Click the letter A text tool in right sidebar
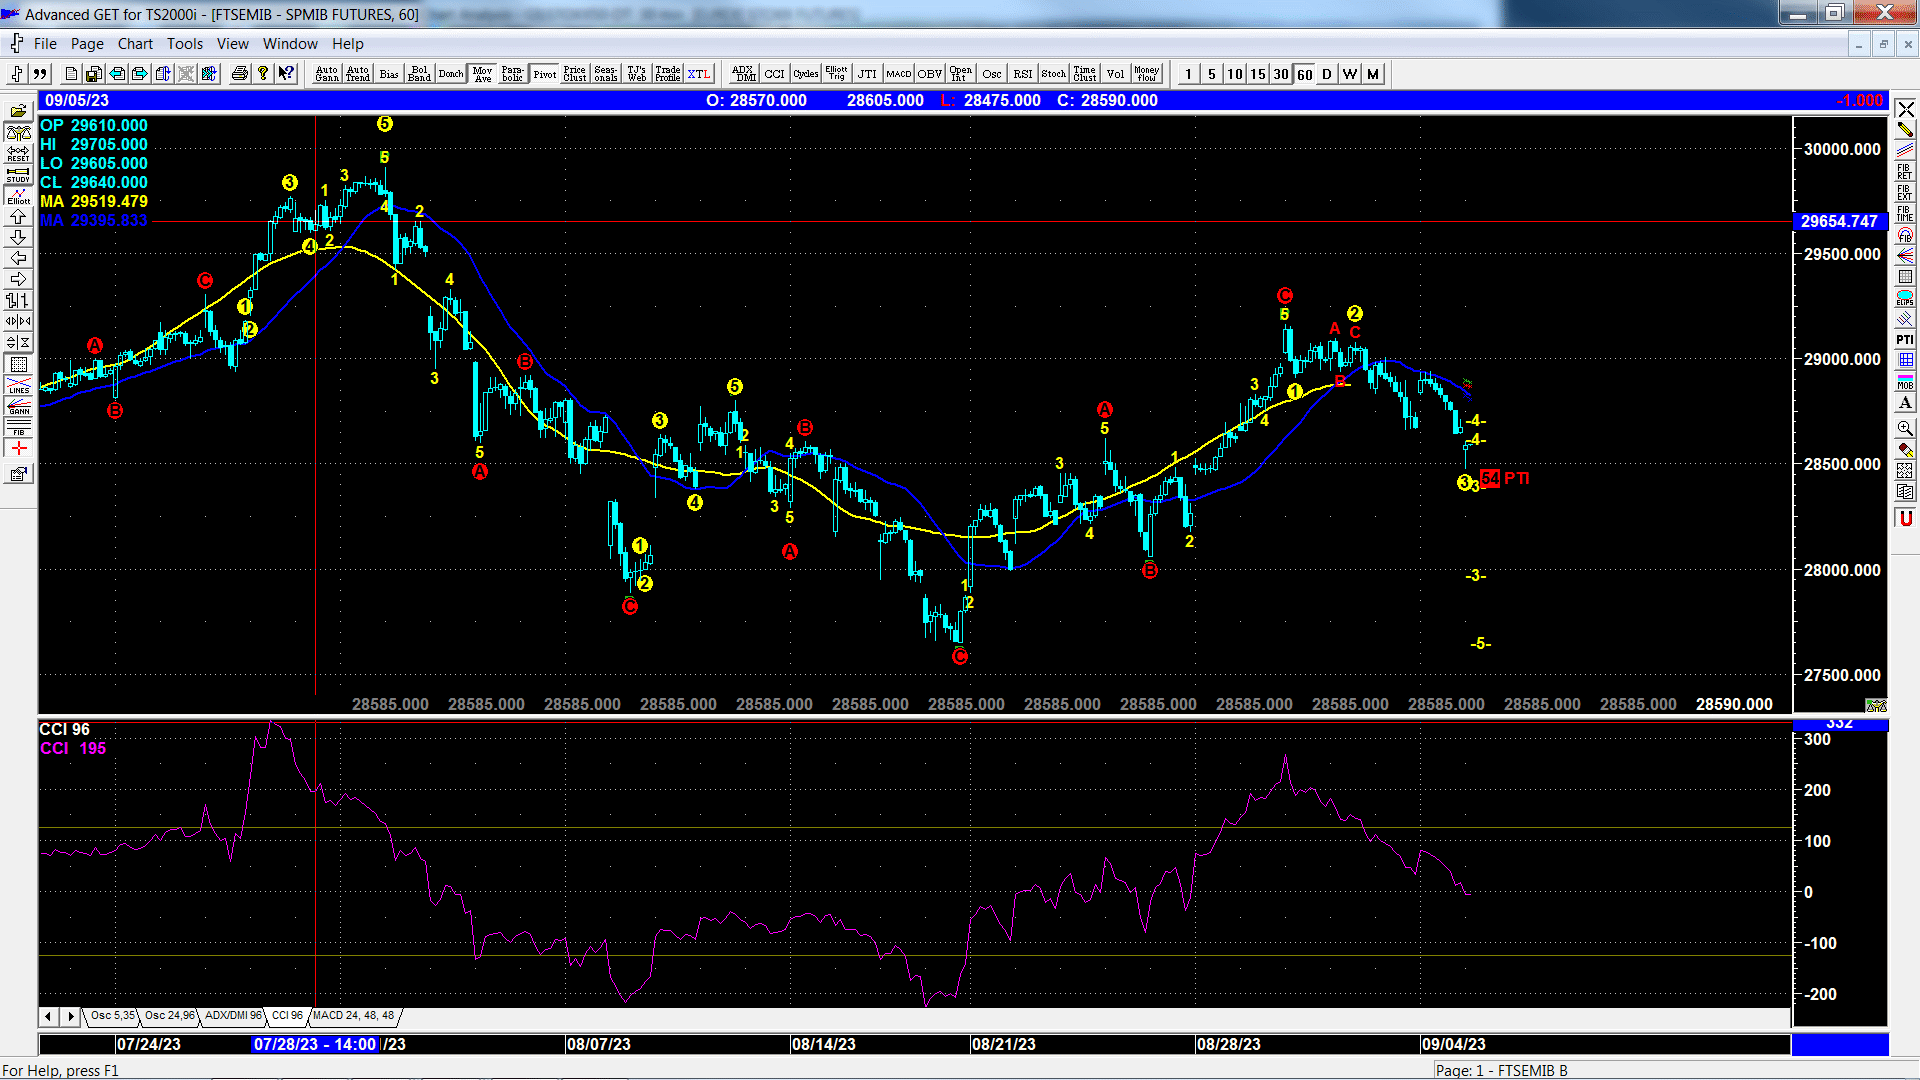This screenshot has width=1920, height=1080. click(1905, 402)
